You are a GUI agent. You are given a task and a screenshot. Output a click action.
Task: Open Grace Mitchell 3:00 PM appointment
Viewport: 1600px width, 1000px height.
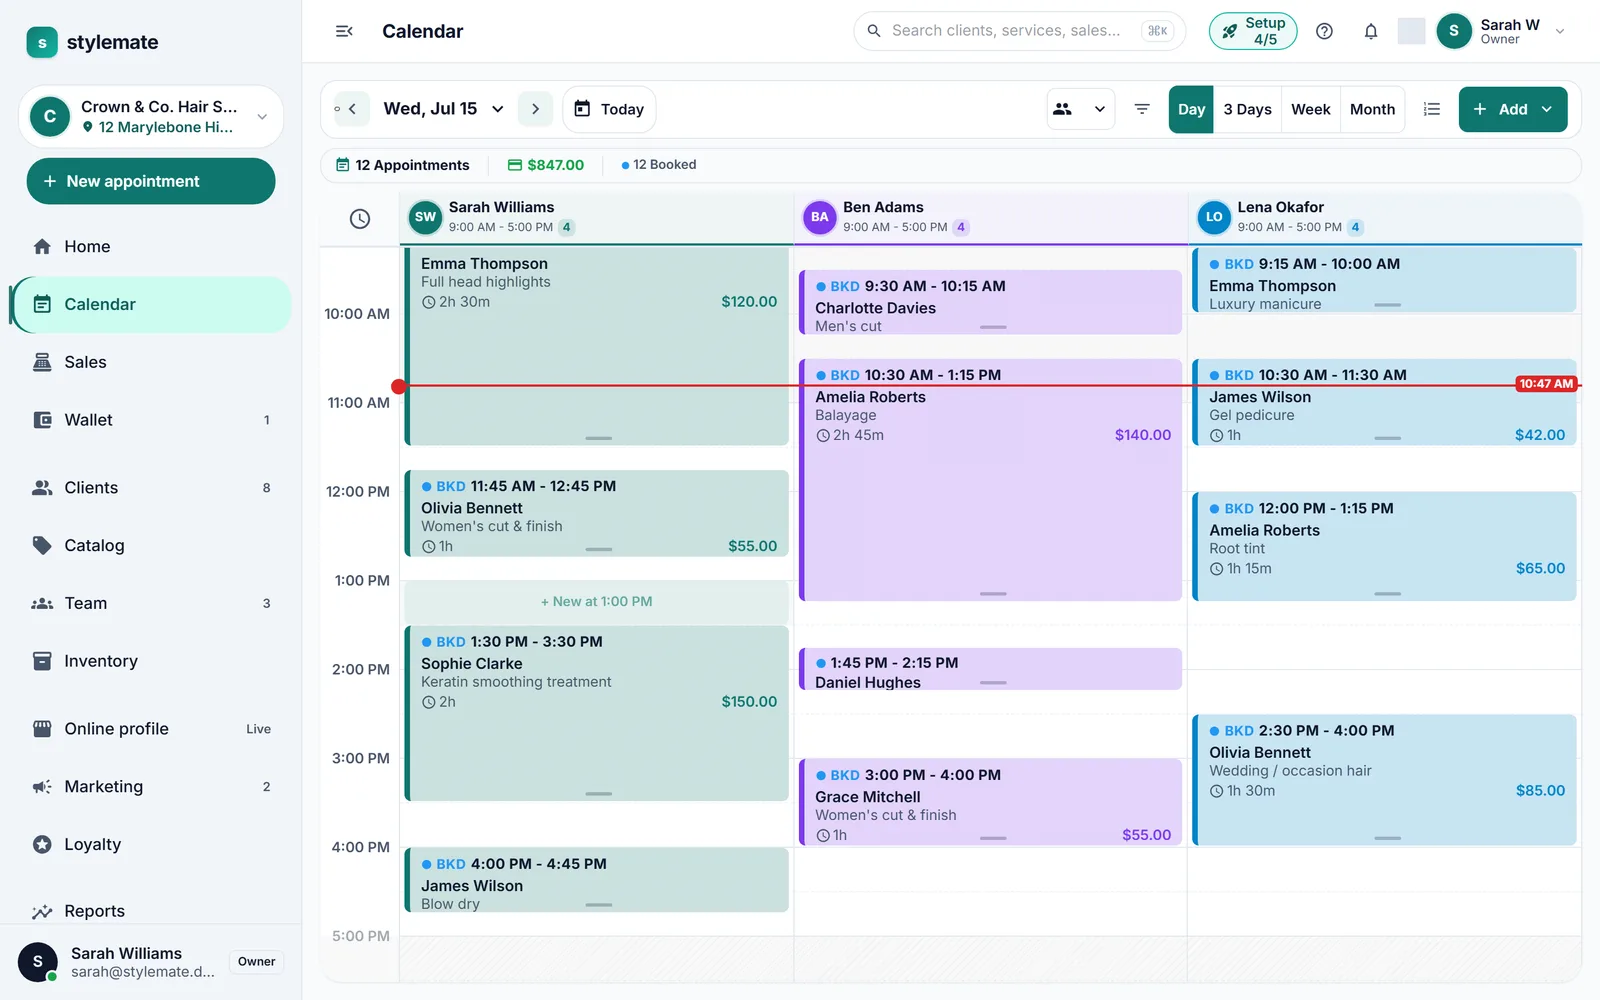pyautogui.click(x=991, y=802)
